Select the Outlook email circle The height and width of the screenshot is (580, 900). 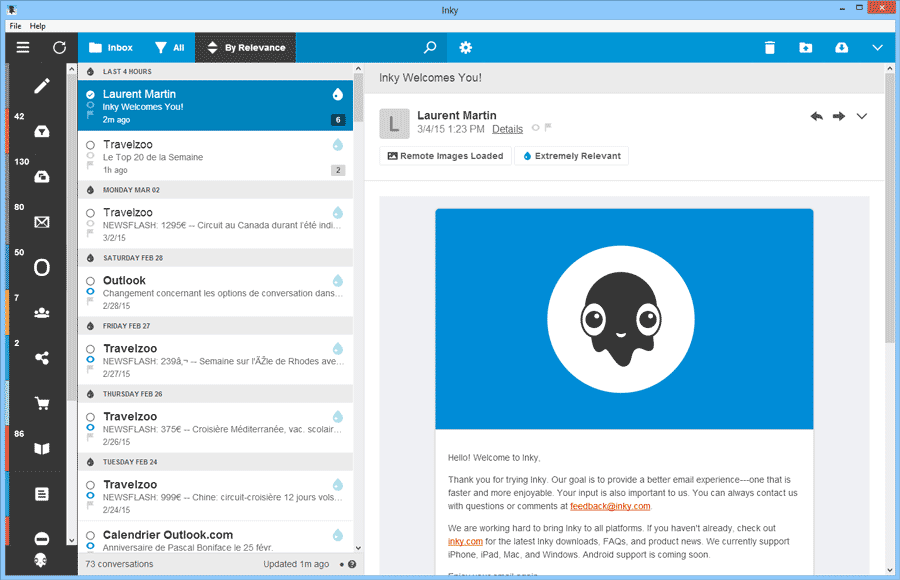(x=90, y=281)
